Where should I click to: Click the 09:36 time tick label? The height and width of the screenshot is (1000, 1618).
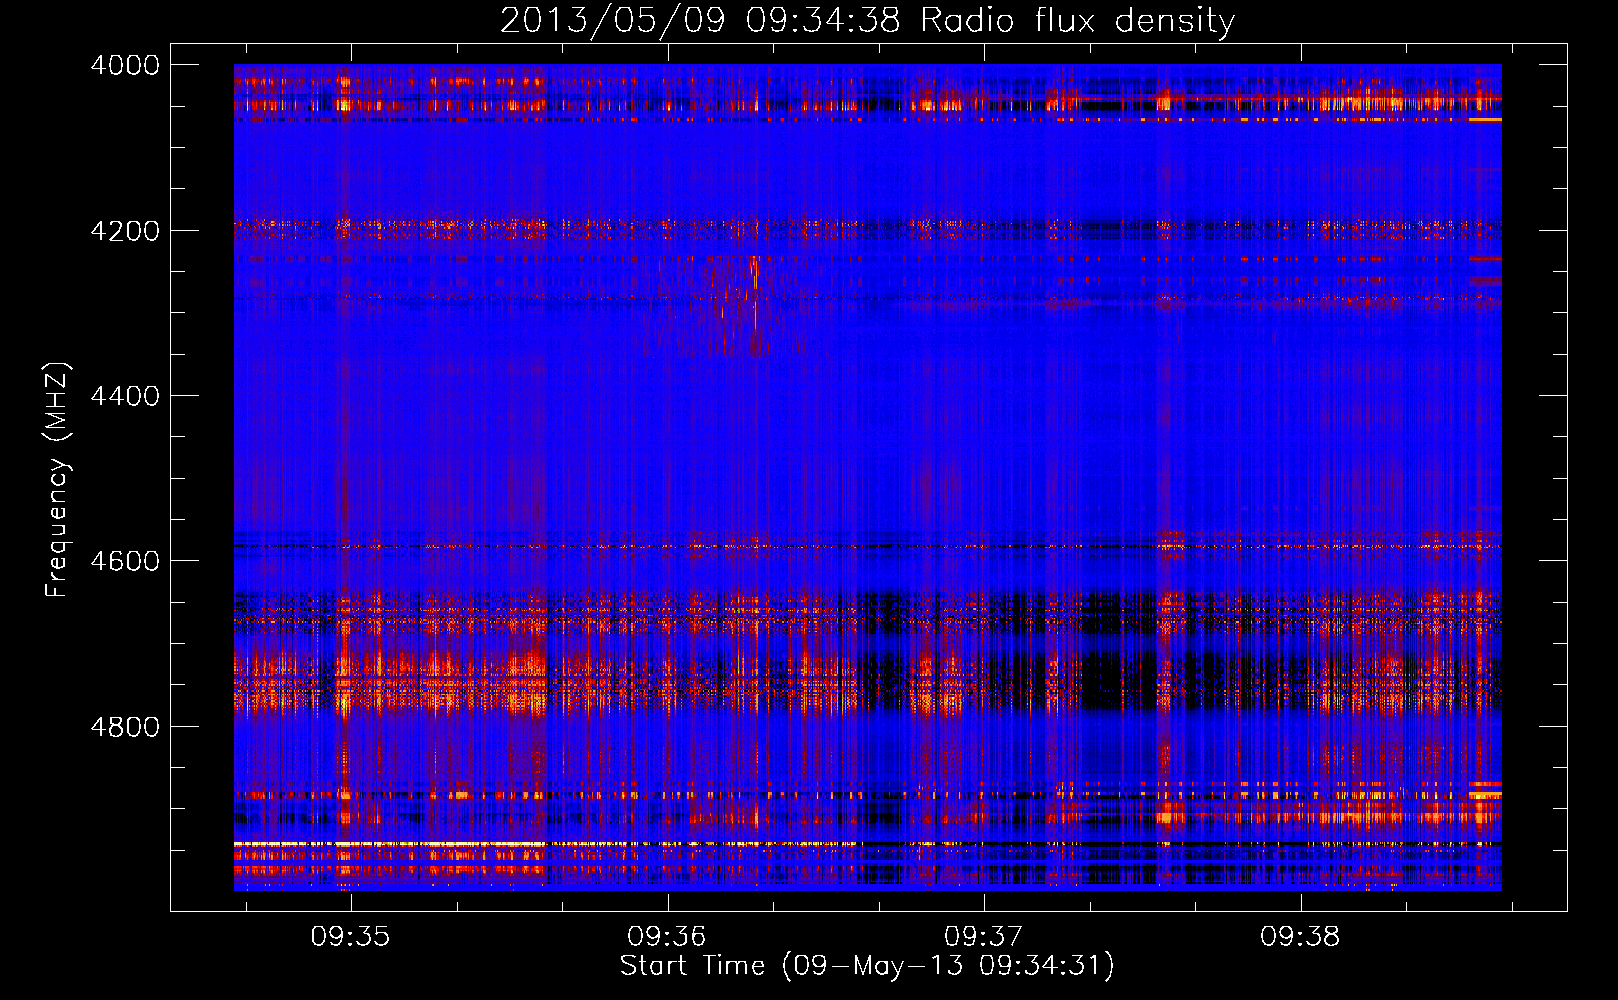pos(667,937)
